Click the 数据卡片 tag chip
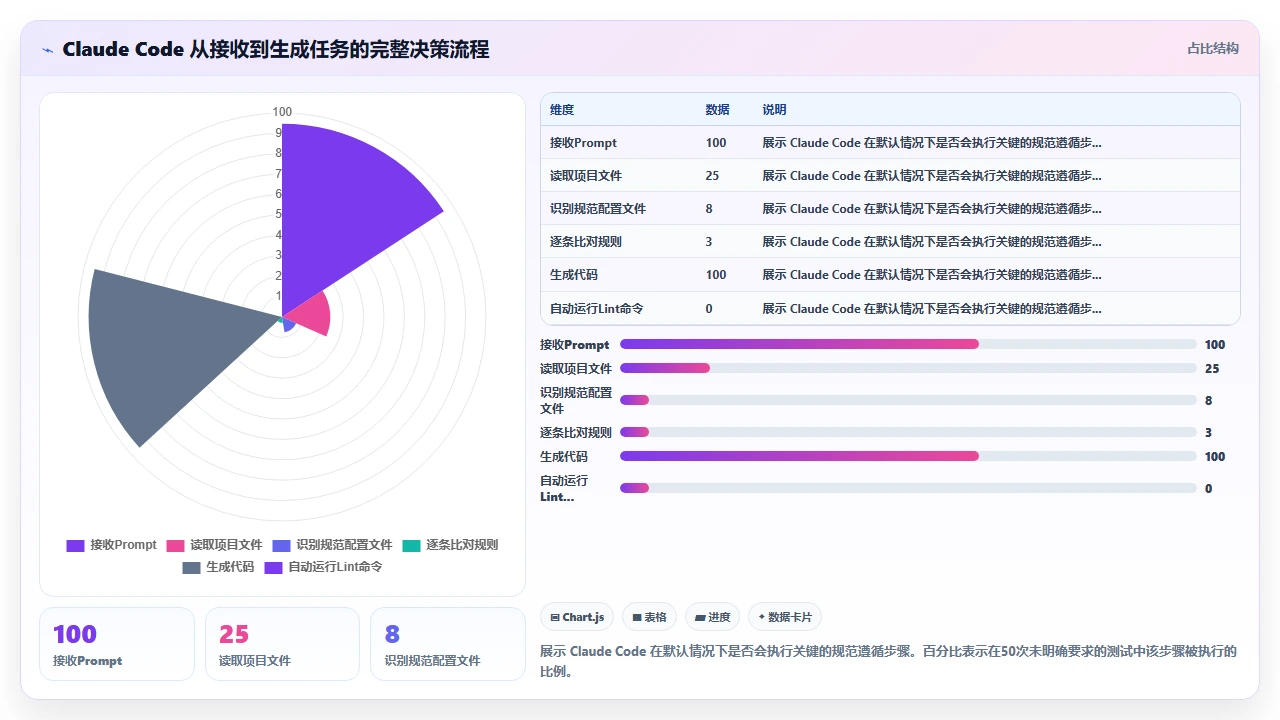Image resolution: width=1280 pixels, height=720 pixels. coord(785,617)
